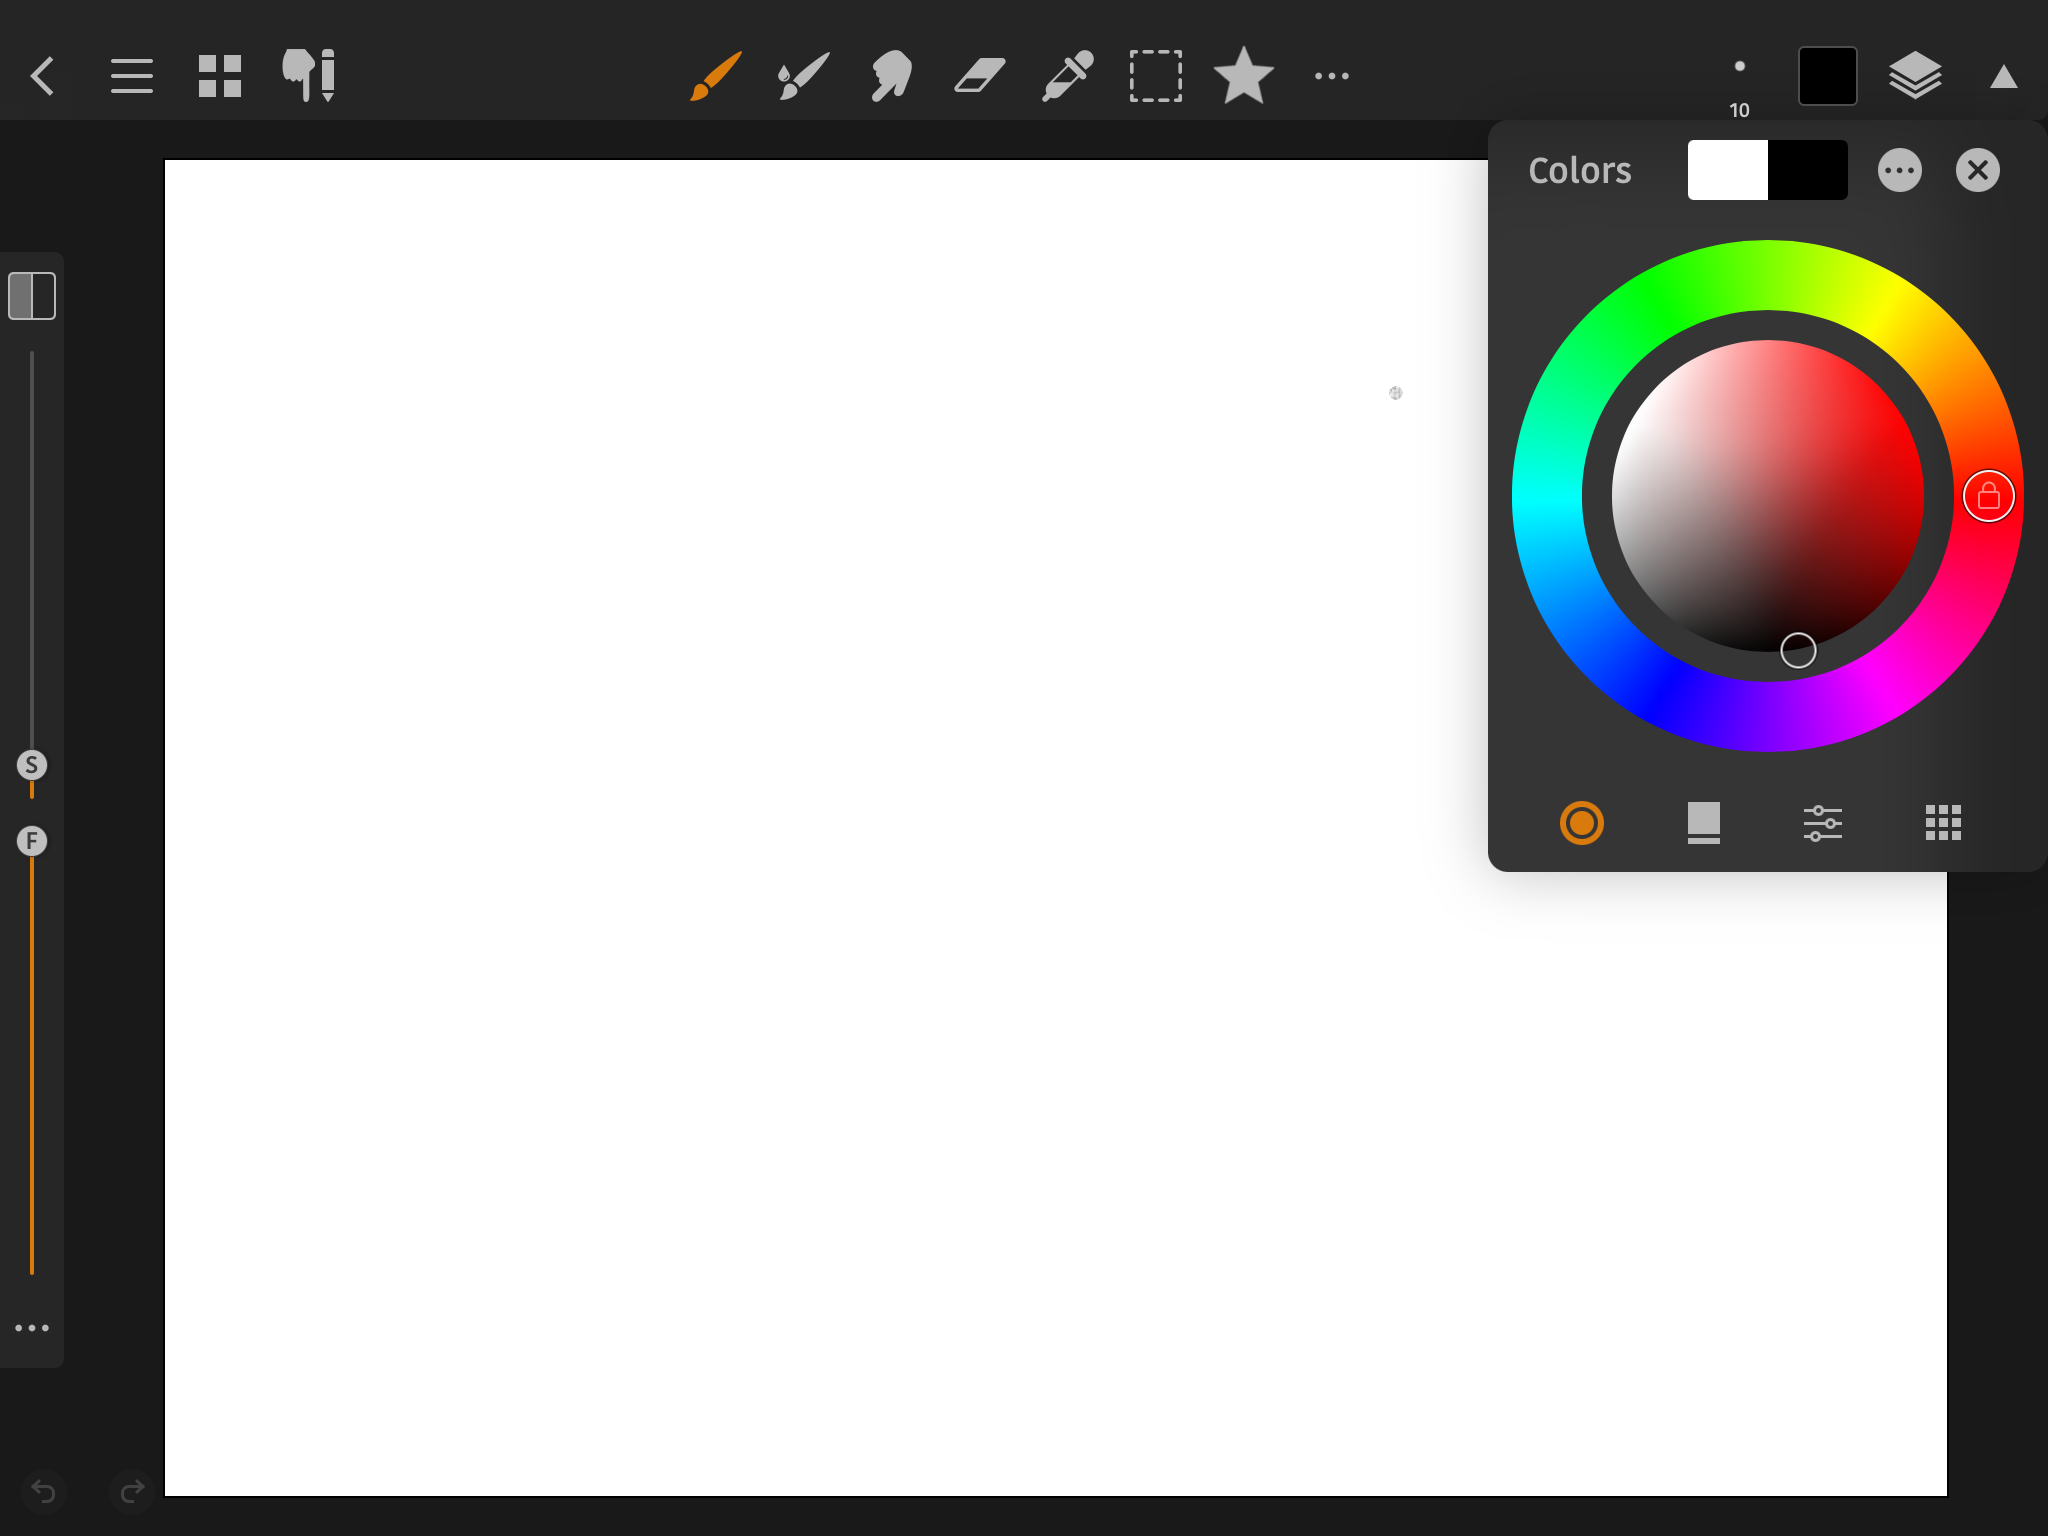
Task: Go back with the left arrow
Action: coord(43,76)
